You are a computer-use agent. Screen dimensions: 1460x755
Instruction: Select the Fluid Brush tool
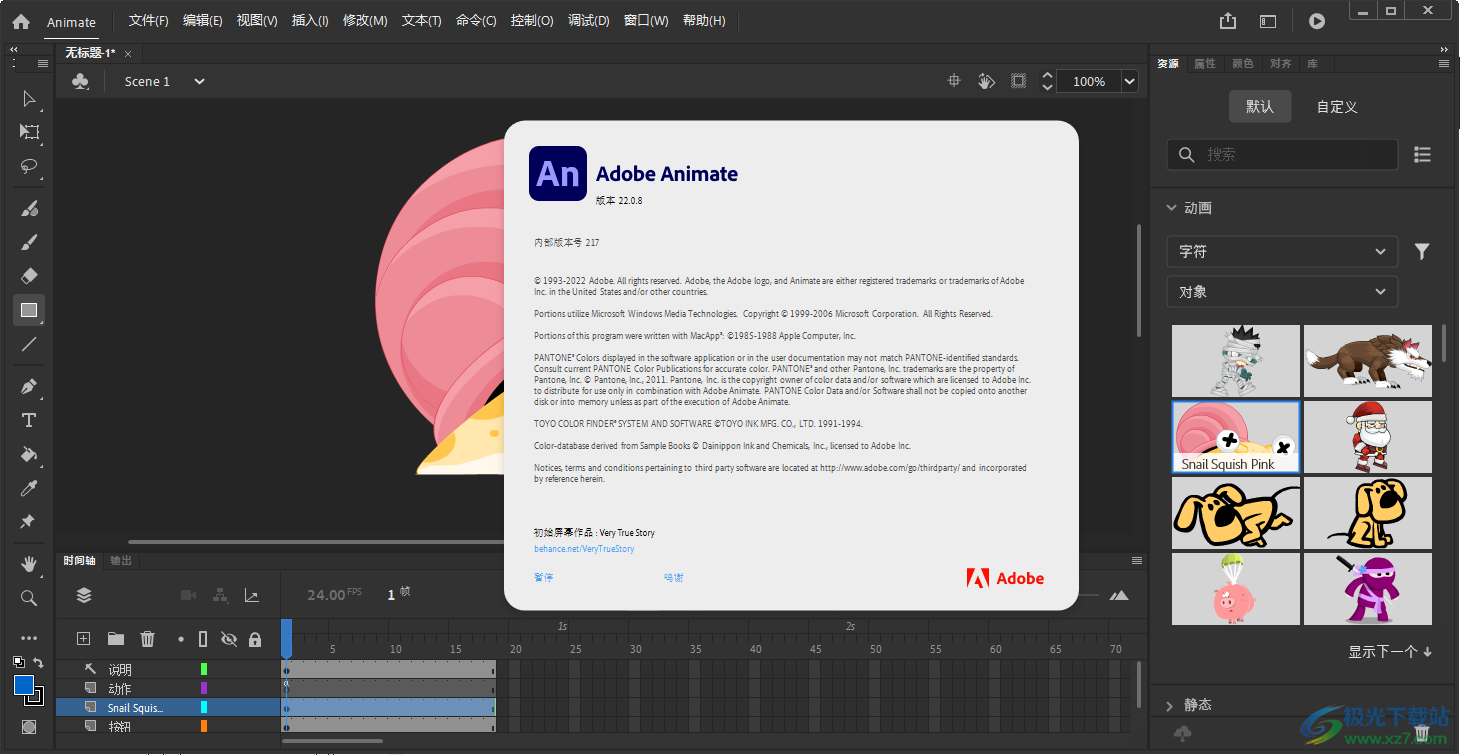click(29, 208)
